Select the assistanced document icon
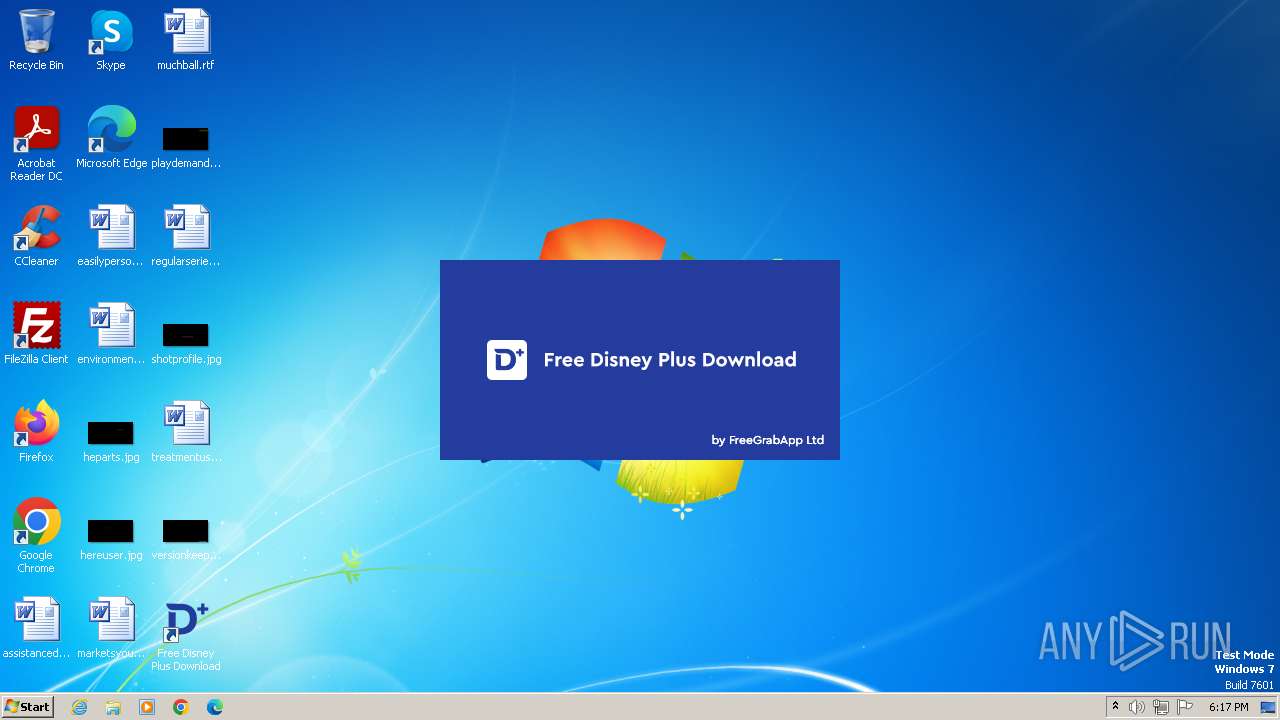The height and width of the screenshot is (720, 1280). (36, 628)
